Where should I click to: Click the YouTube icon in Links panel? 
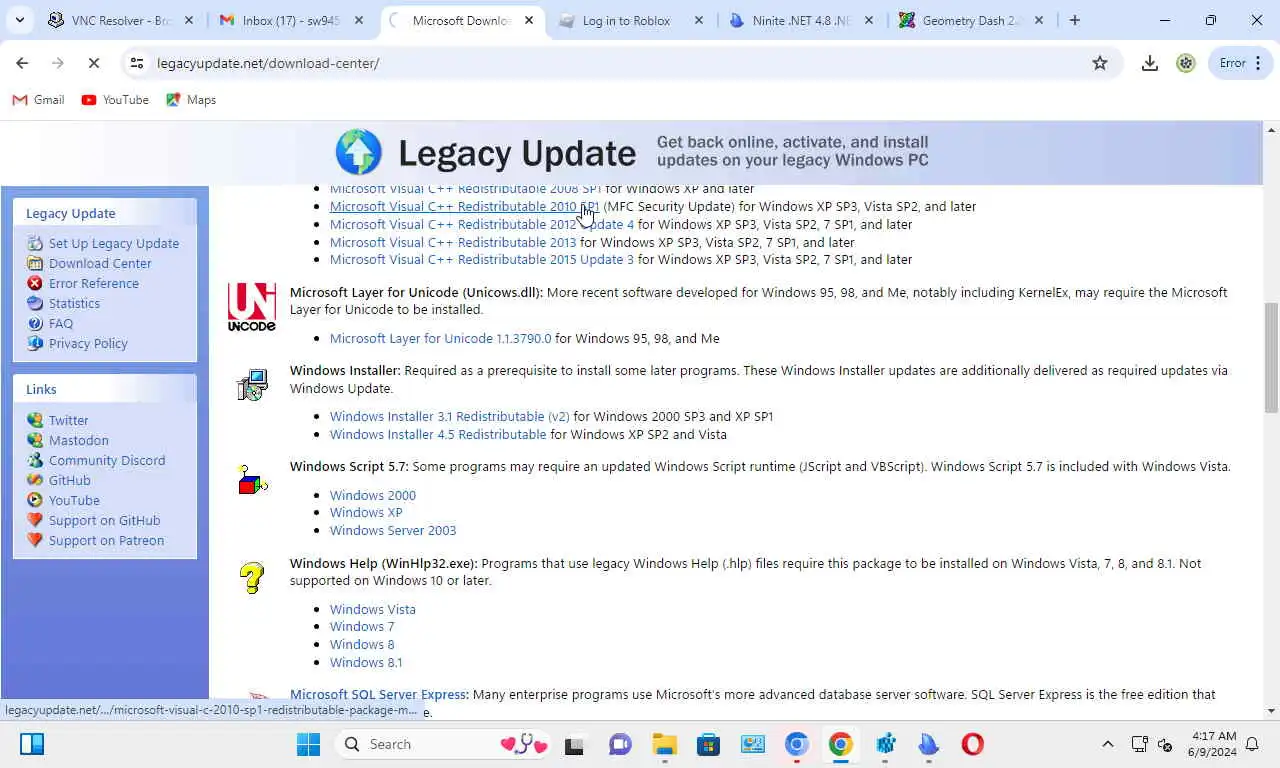tap(35, 500)
